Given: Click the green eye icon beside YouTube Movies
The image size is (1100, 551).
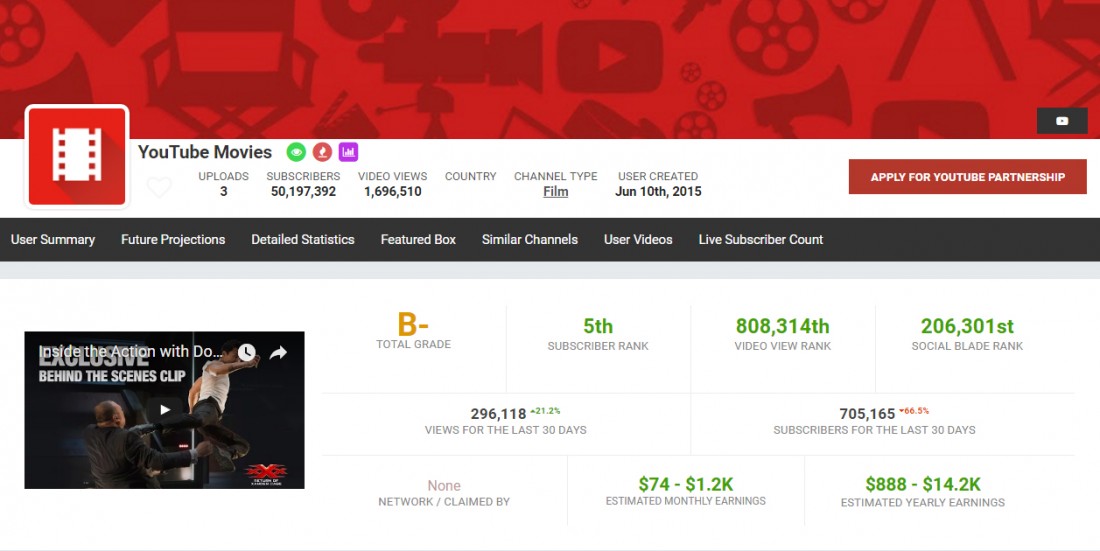Looking at the screenshot, I should coord(296,152).
